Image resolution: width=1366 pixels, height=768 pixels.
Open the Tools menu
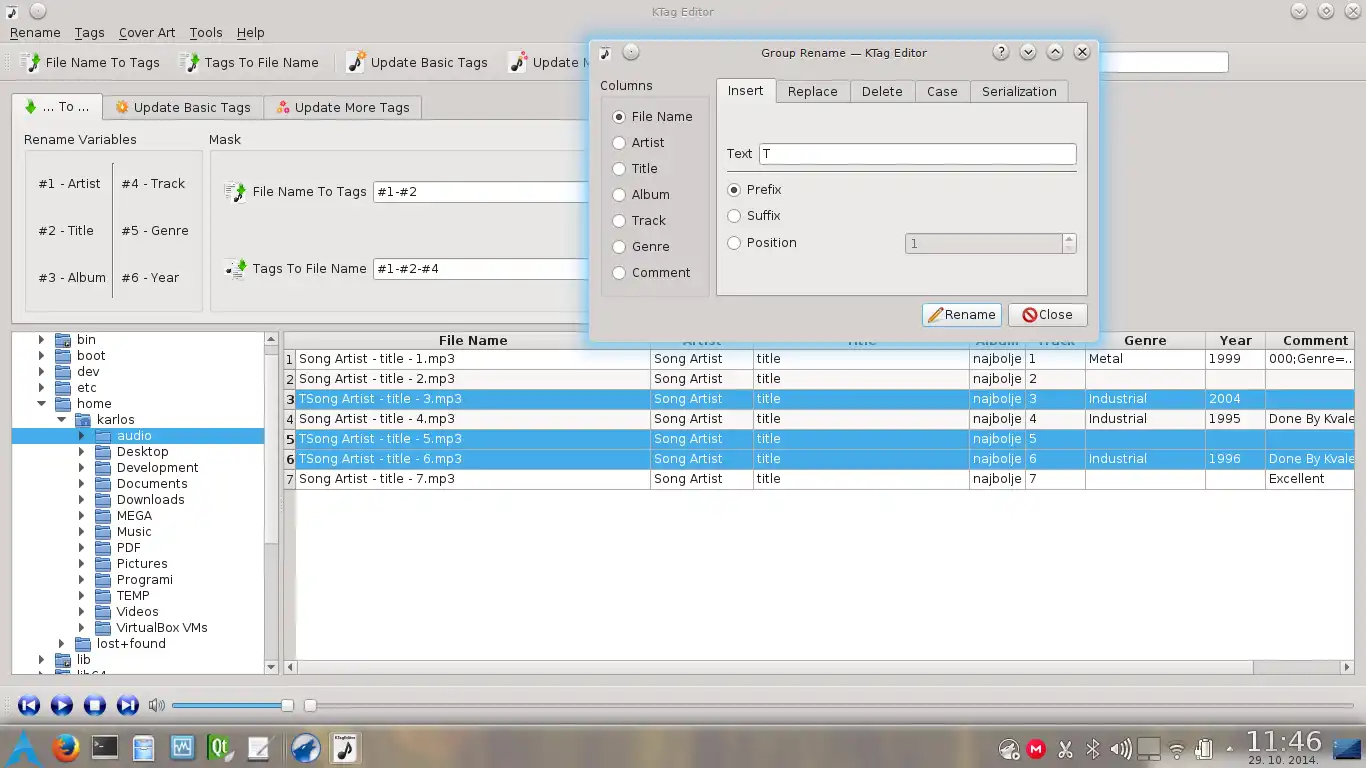[x=206, y=33]
